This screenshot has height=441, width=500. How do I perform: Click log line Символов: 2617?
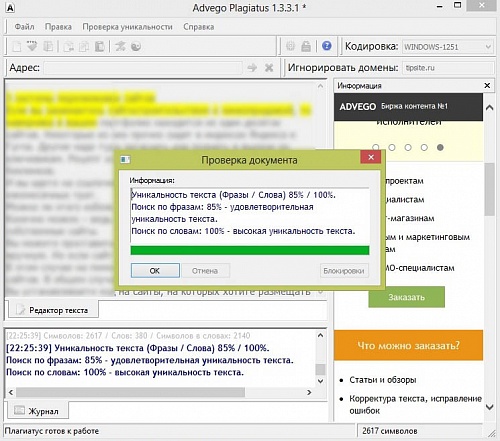(128, 336)
